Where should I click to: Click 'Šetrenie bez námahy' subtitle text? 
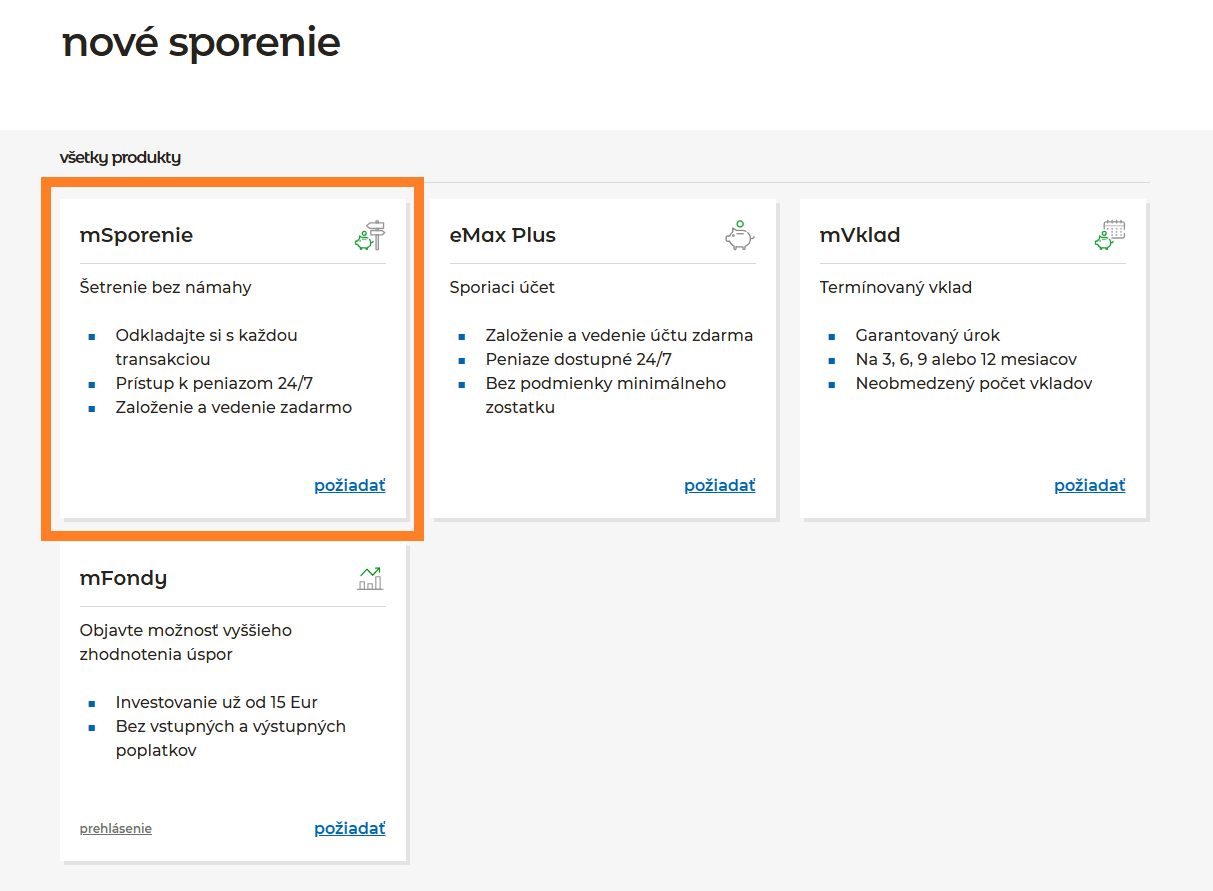165,288
